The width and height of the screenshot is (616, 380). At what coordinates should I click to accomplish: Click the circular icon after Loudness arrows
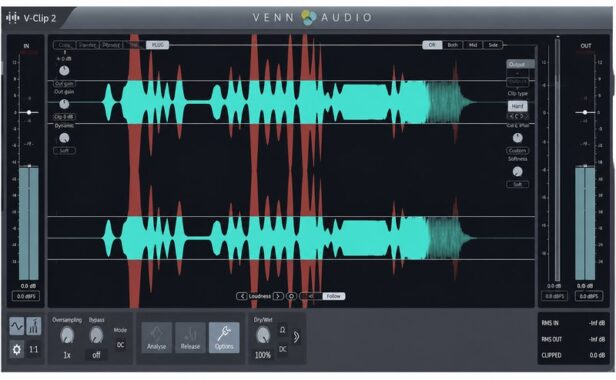[291, 296]
